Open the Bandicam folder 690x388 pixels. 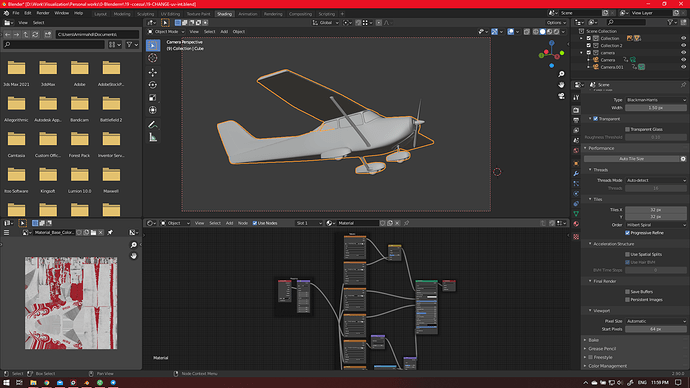(x=80, y=108)
